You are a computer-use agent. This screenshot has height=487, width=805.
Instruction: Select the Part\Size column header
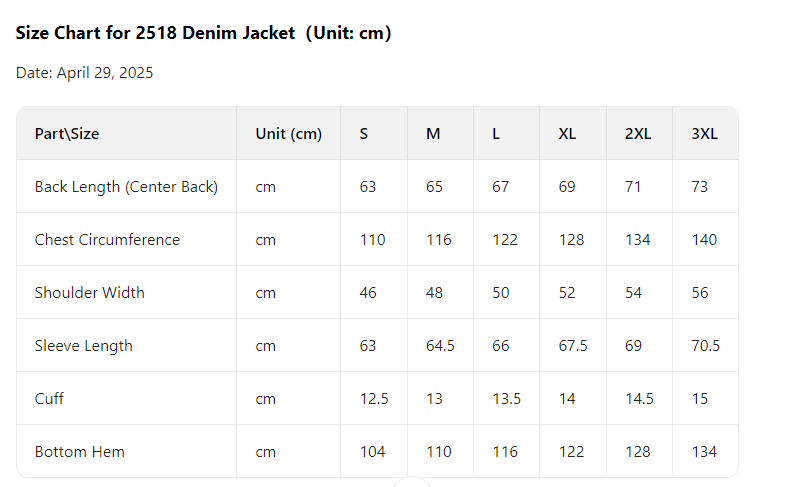[67, 134]
